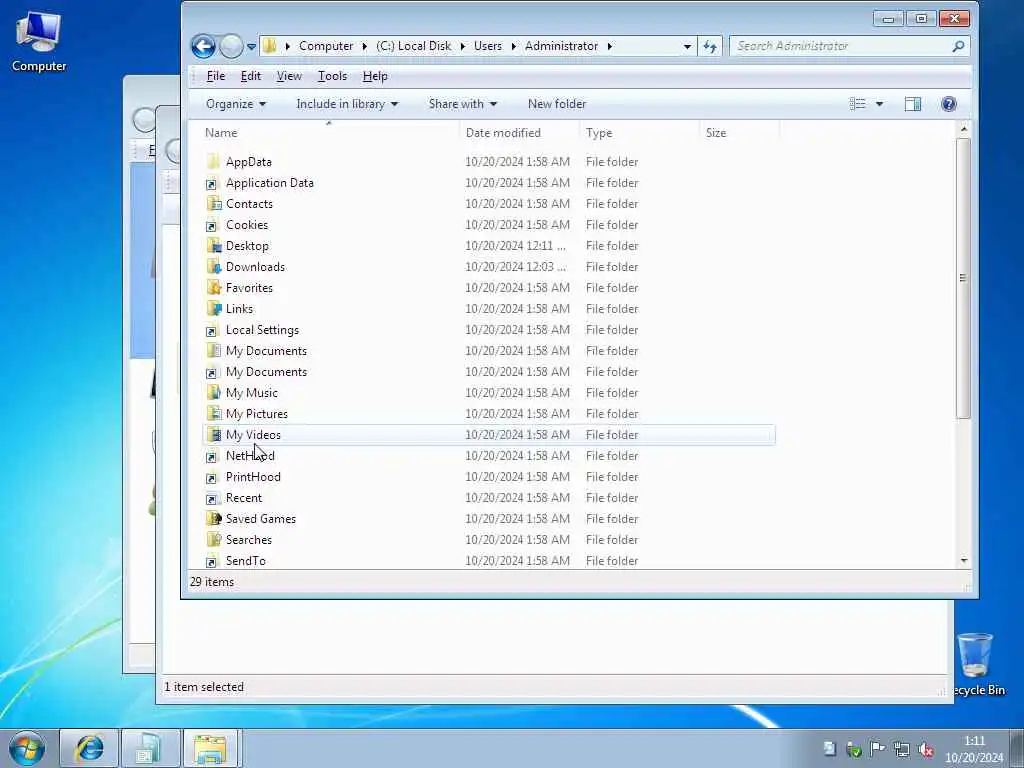Click the Change your view icon
The height and width of the screenshot is (768, 1024).
coord(857,104)
